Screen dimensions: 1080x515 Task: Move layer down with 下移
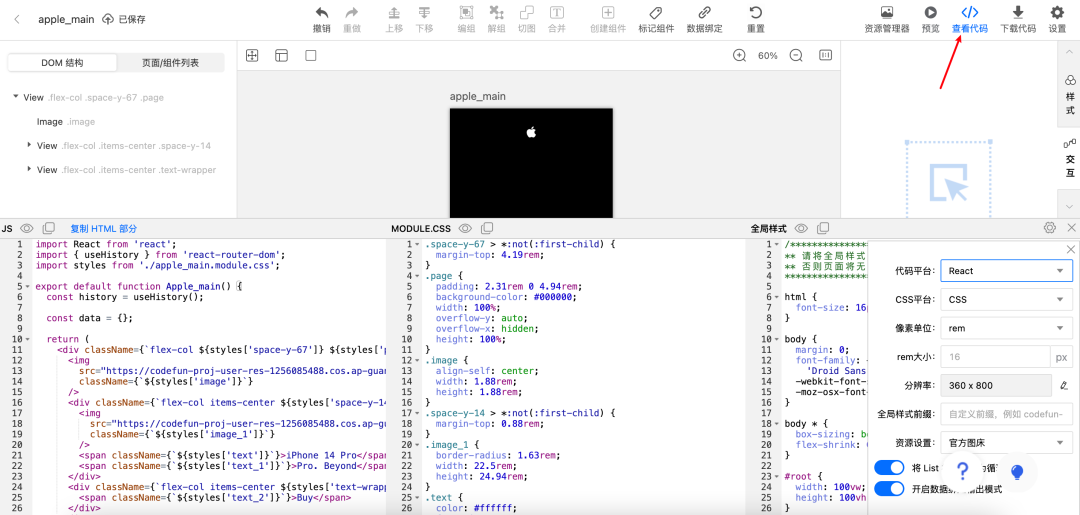(x=424, y=20)
